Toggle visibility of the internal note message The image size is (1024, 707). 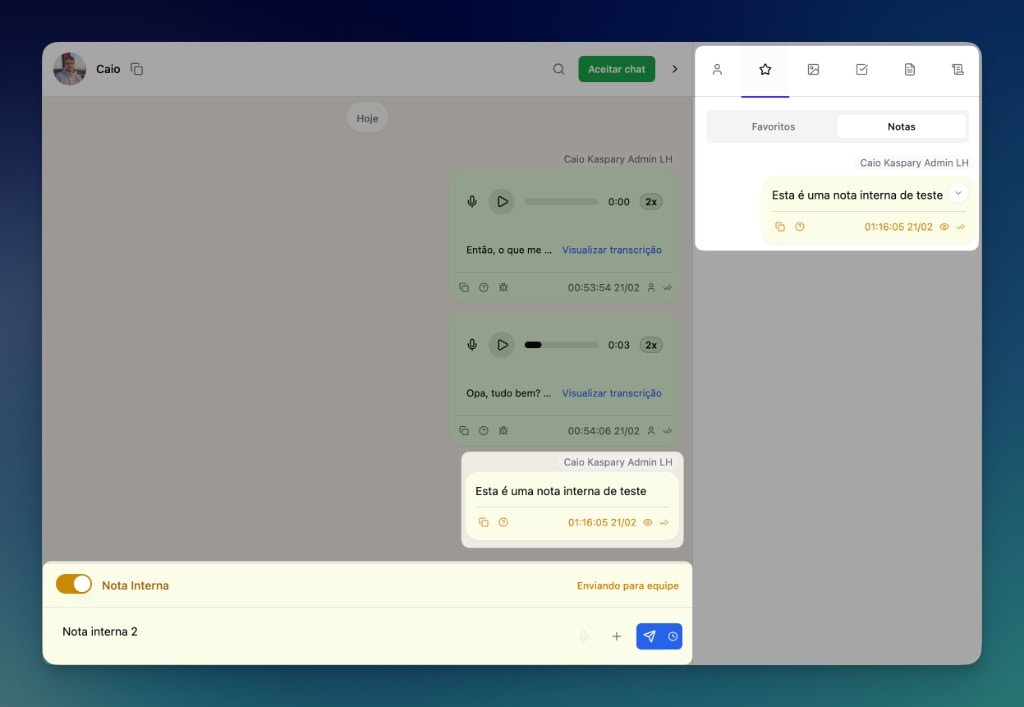point(647,522)
